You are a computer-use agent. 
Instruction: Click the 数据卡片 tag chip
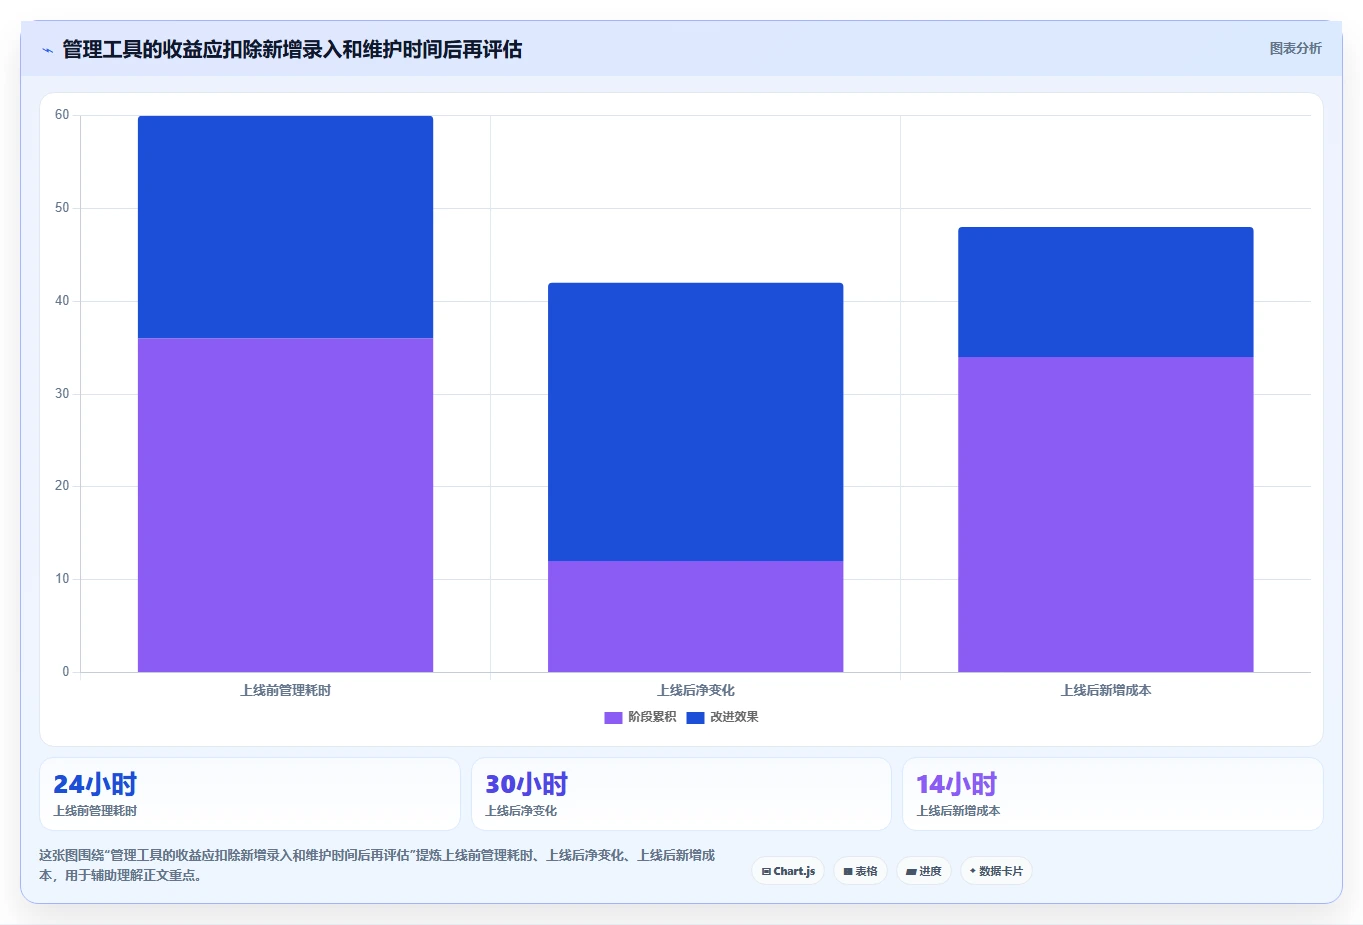click(x=996, y=871)
